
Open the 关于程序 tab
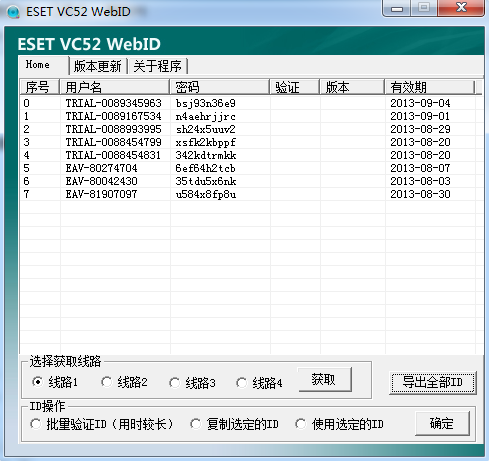coord(158,66)
